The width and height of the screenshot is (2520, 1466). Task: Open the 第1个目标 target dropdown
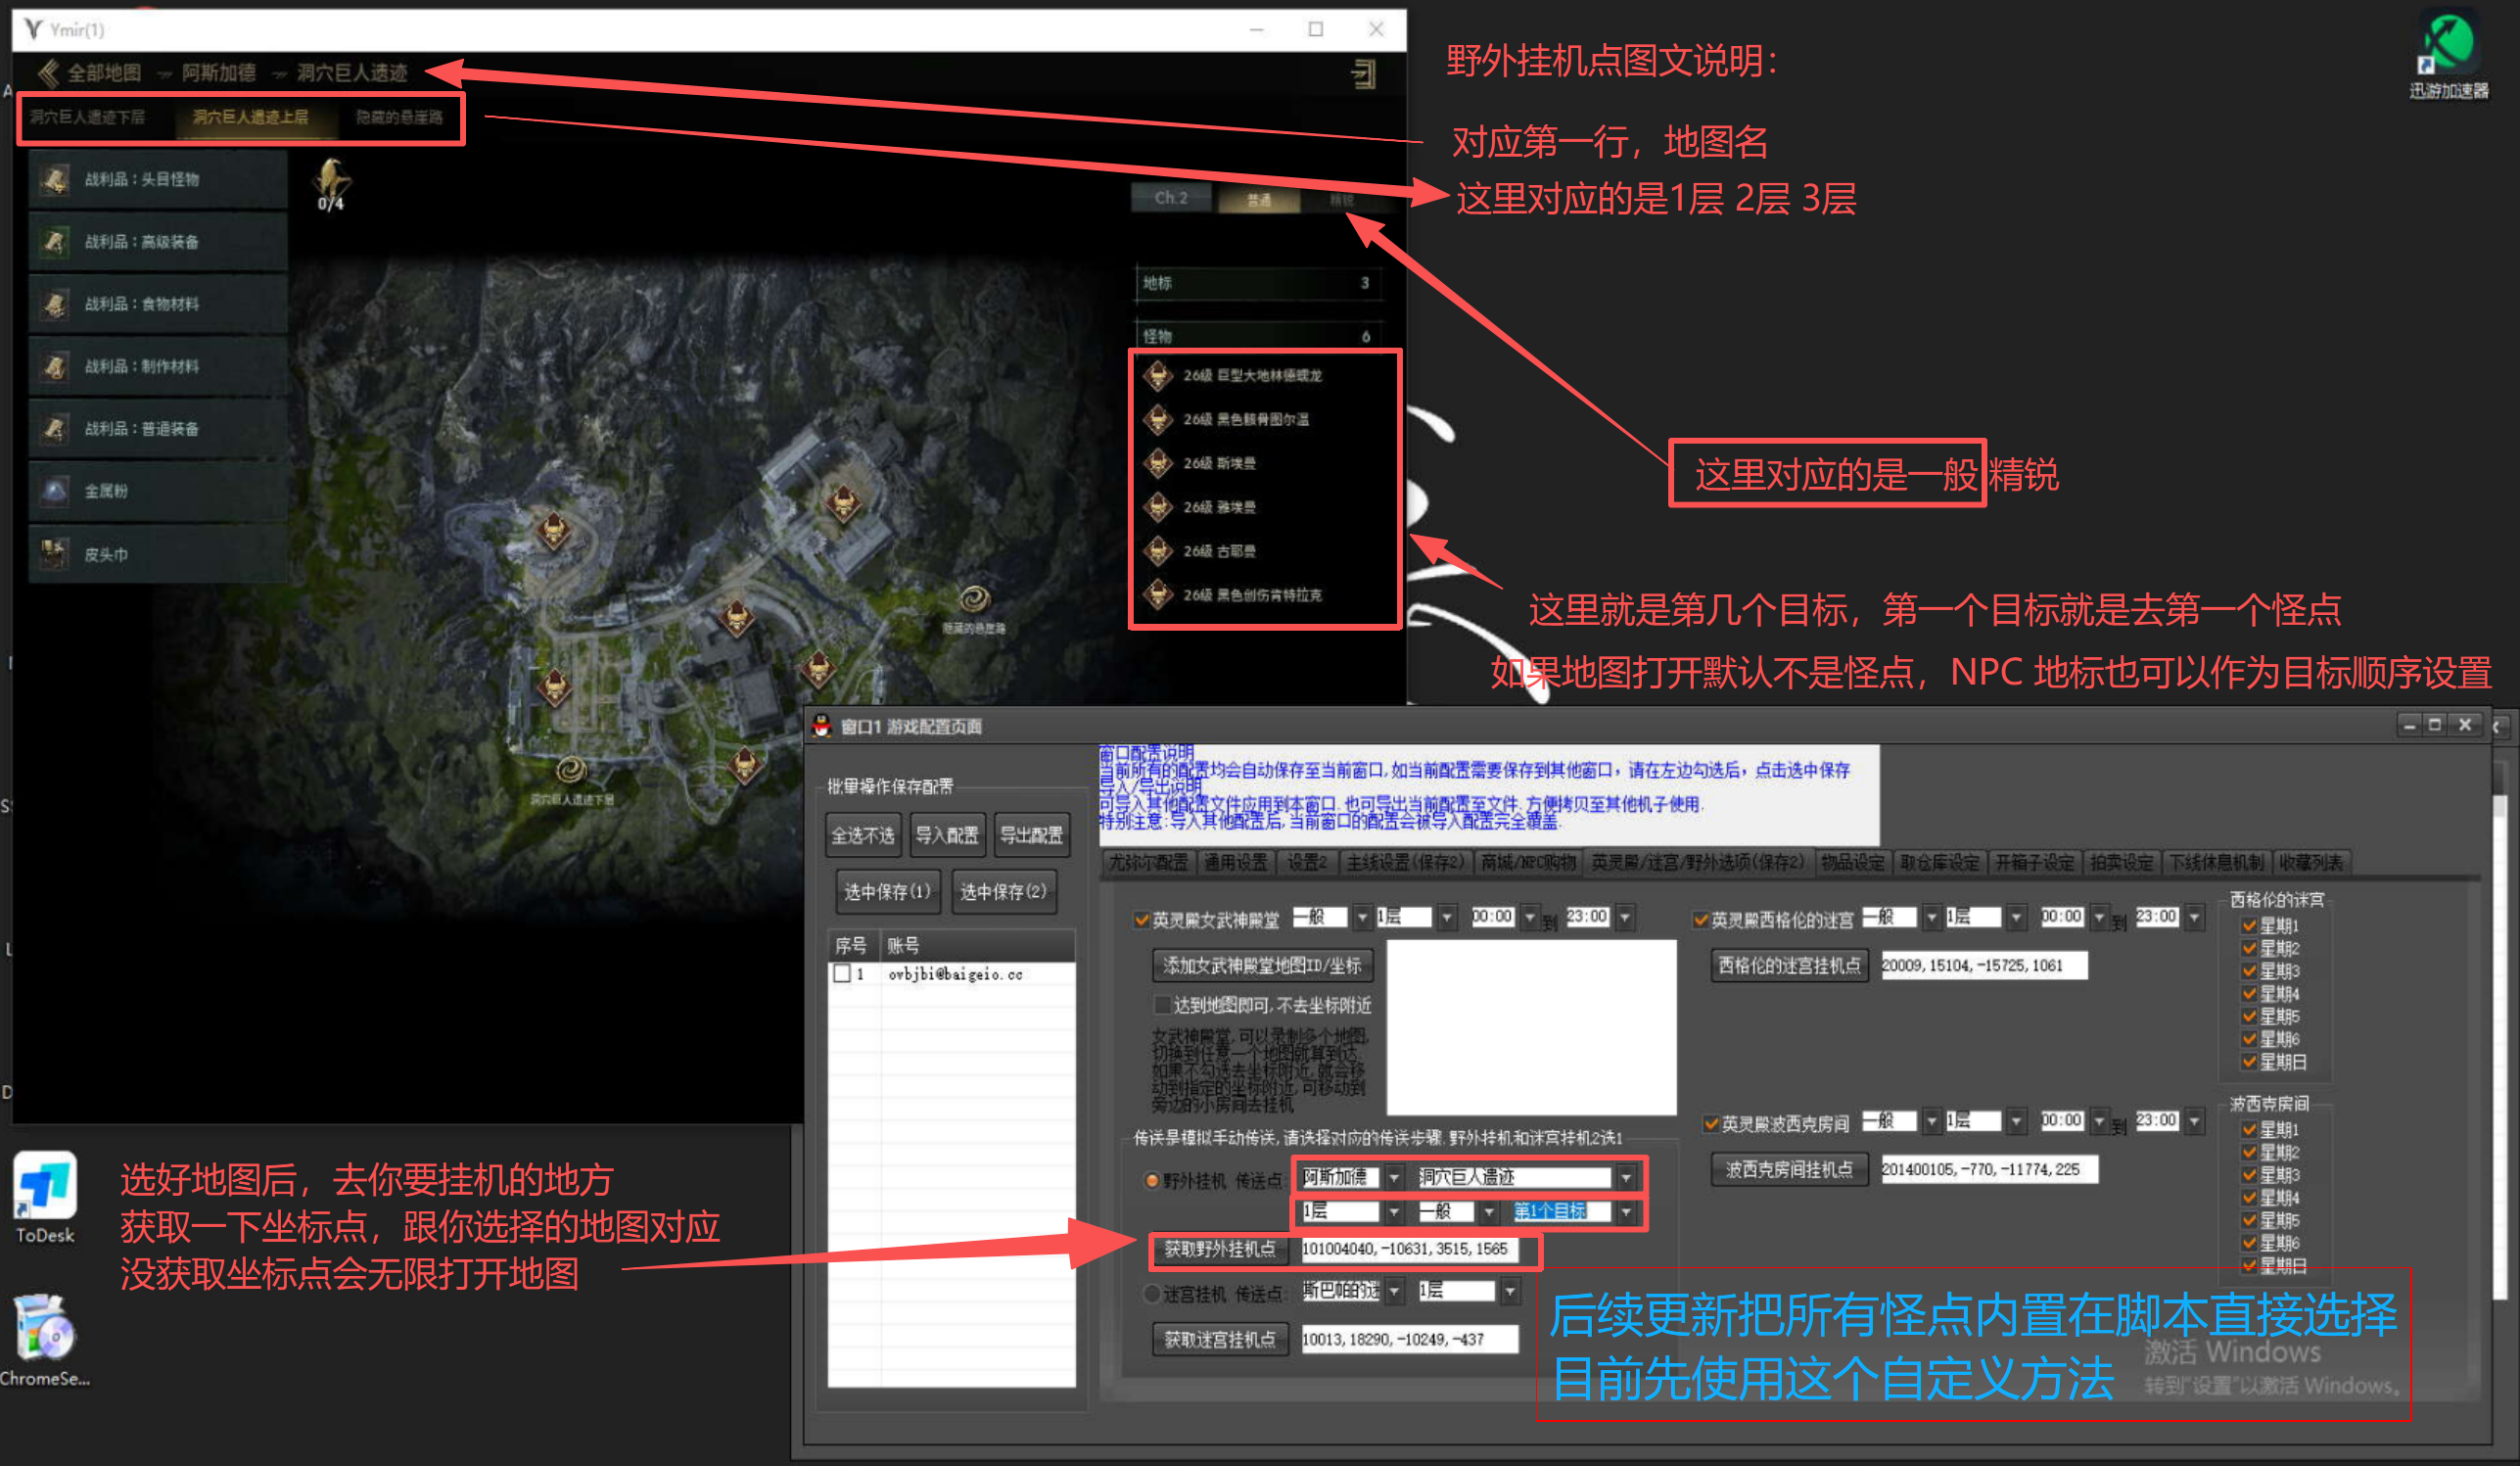pos(1626,1212)
